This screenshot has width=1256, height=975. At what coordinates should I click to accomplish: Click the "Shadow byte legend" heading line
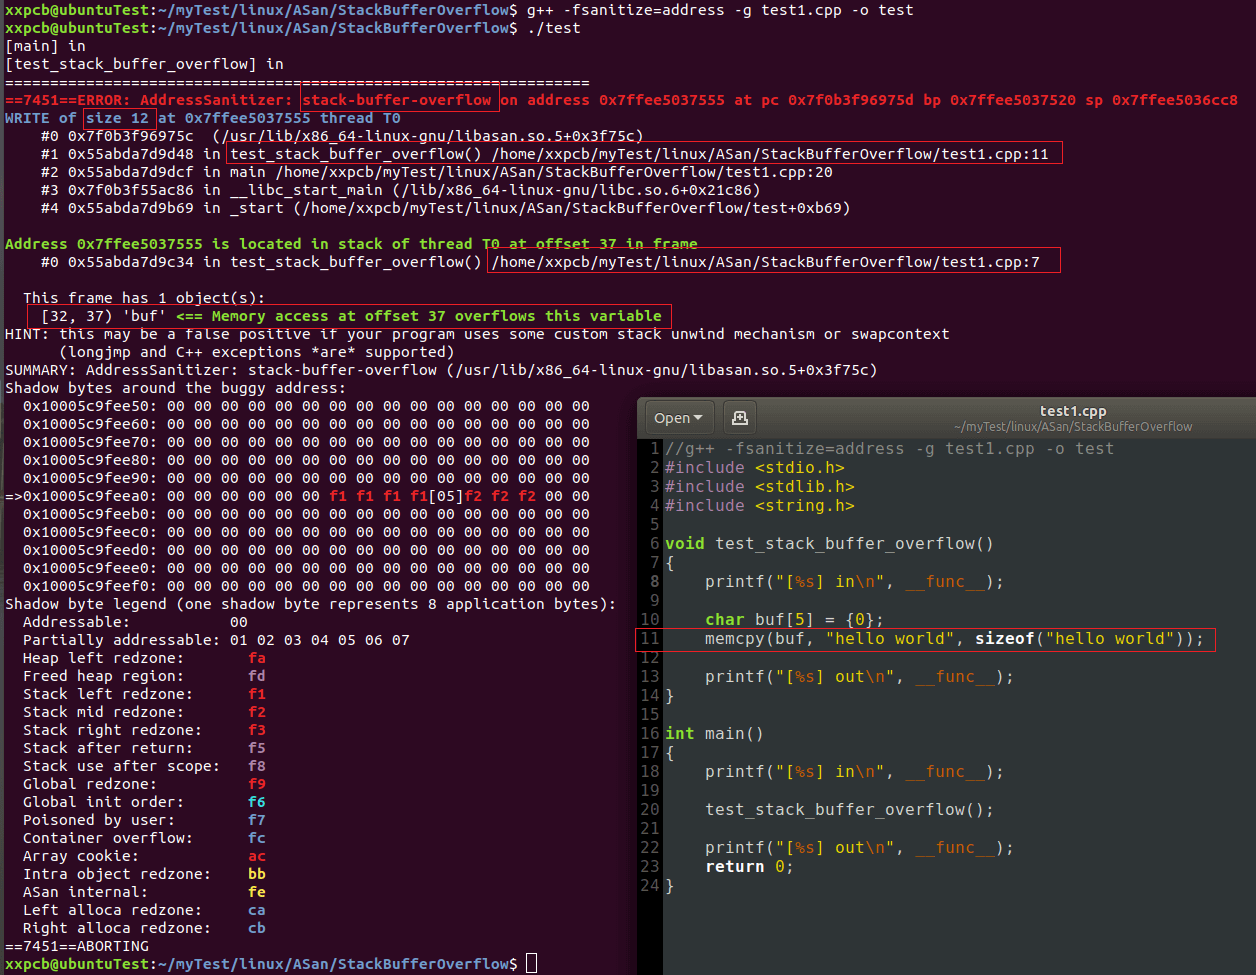(311, 604)
